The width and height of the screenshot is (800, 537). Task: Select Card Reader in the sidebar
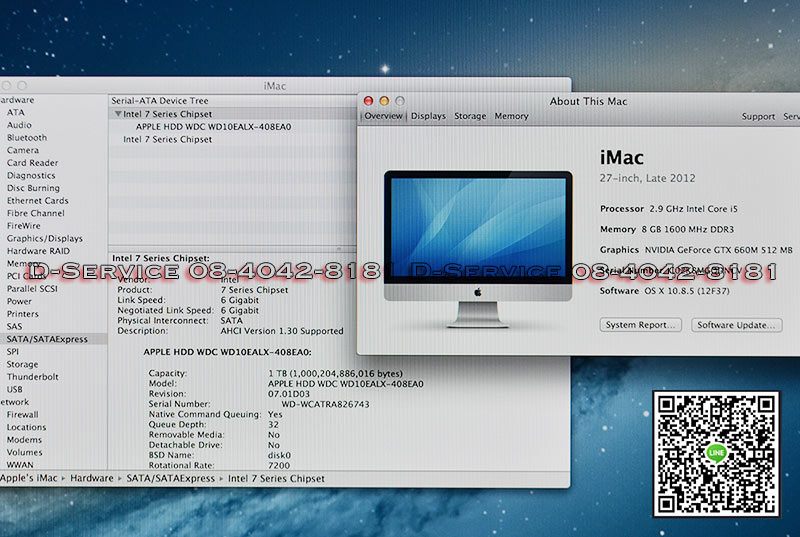32,163
